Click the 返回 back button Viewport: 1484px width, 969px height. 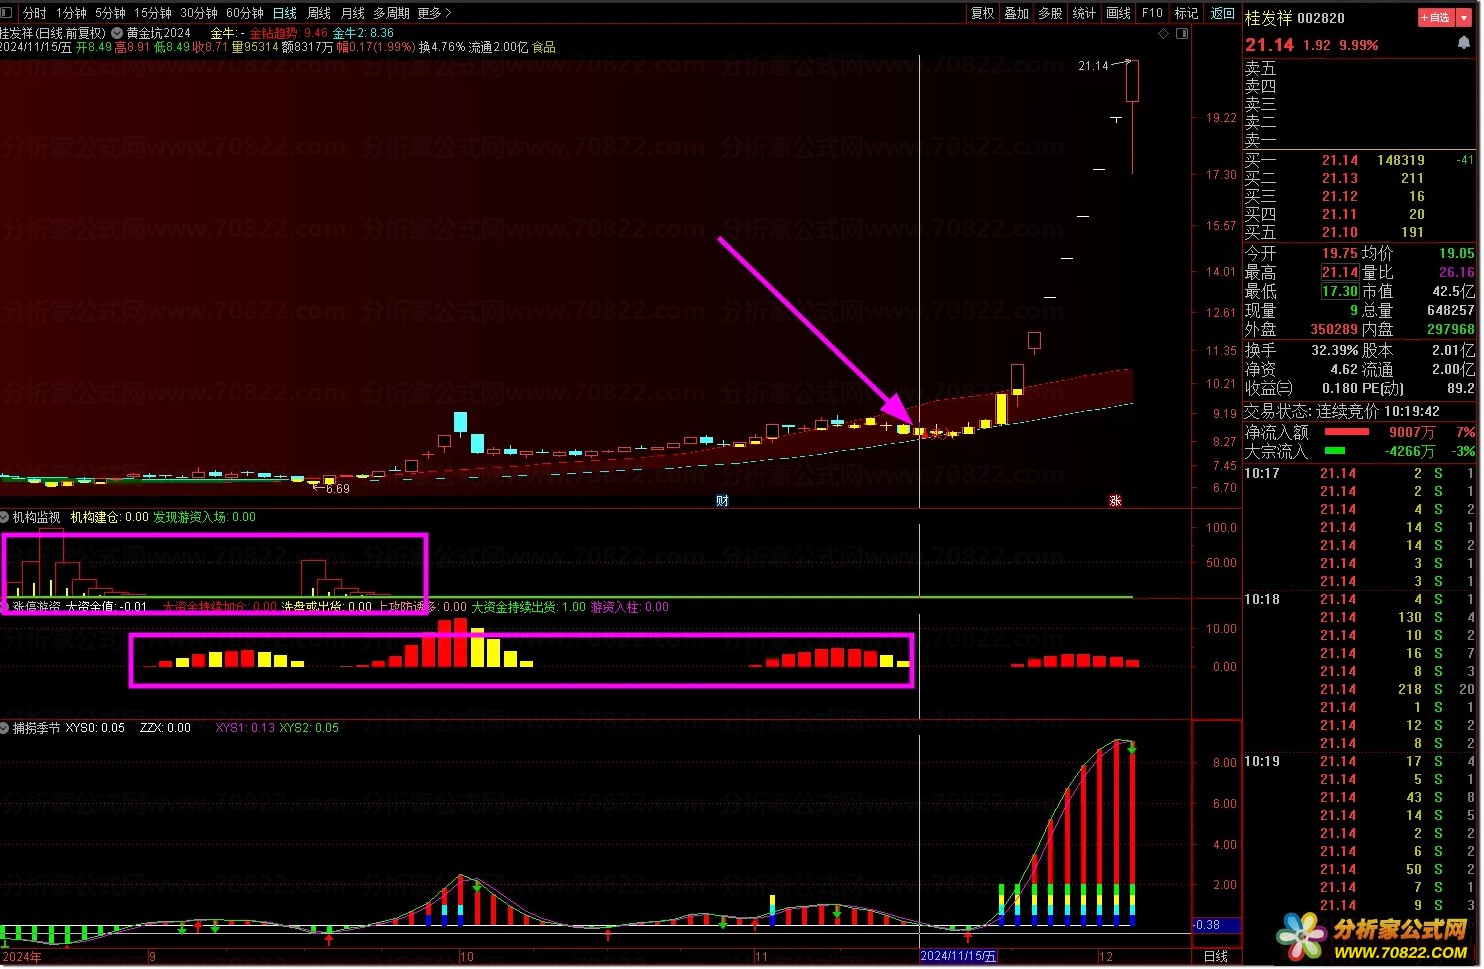(x=1223, y=13)
